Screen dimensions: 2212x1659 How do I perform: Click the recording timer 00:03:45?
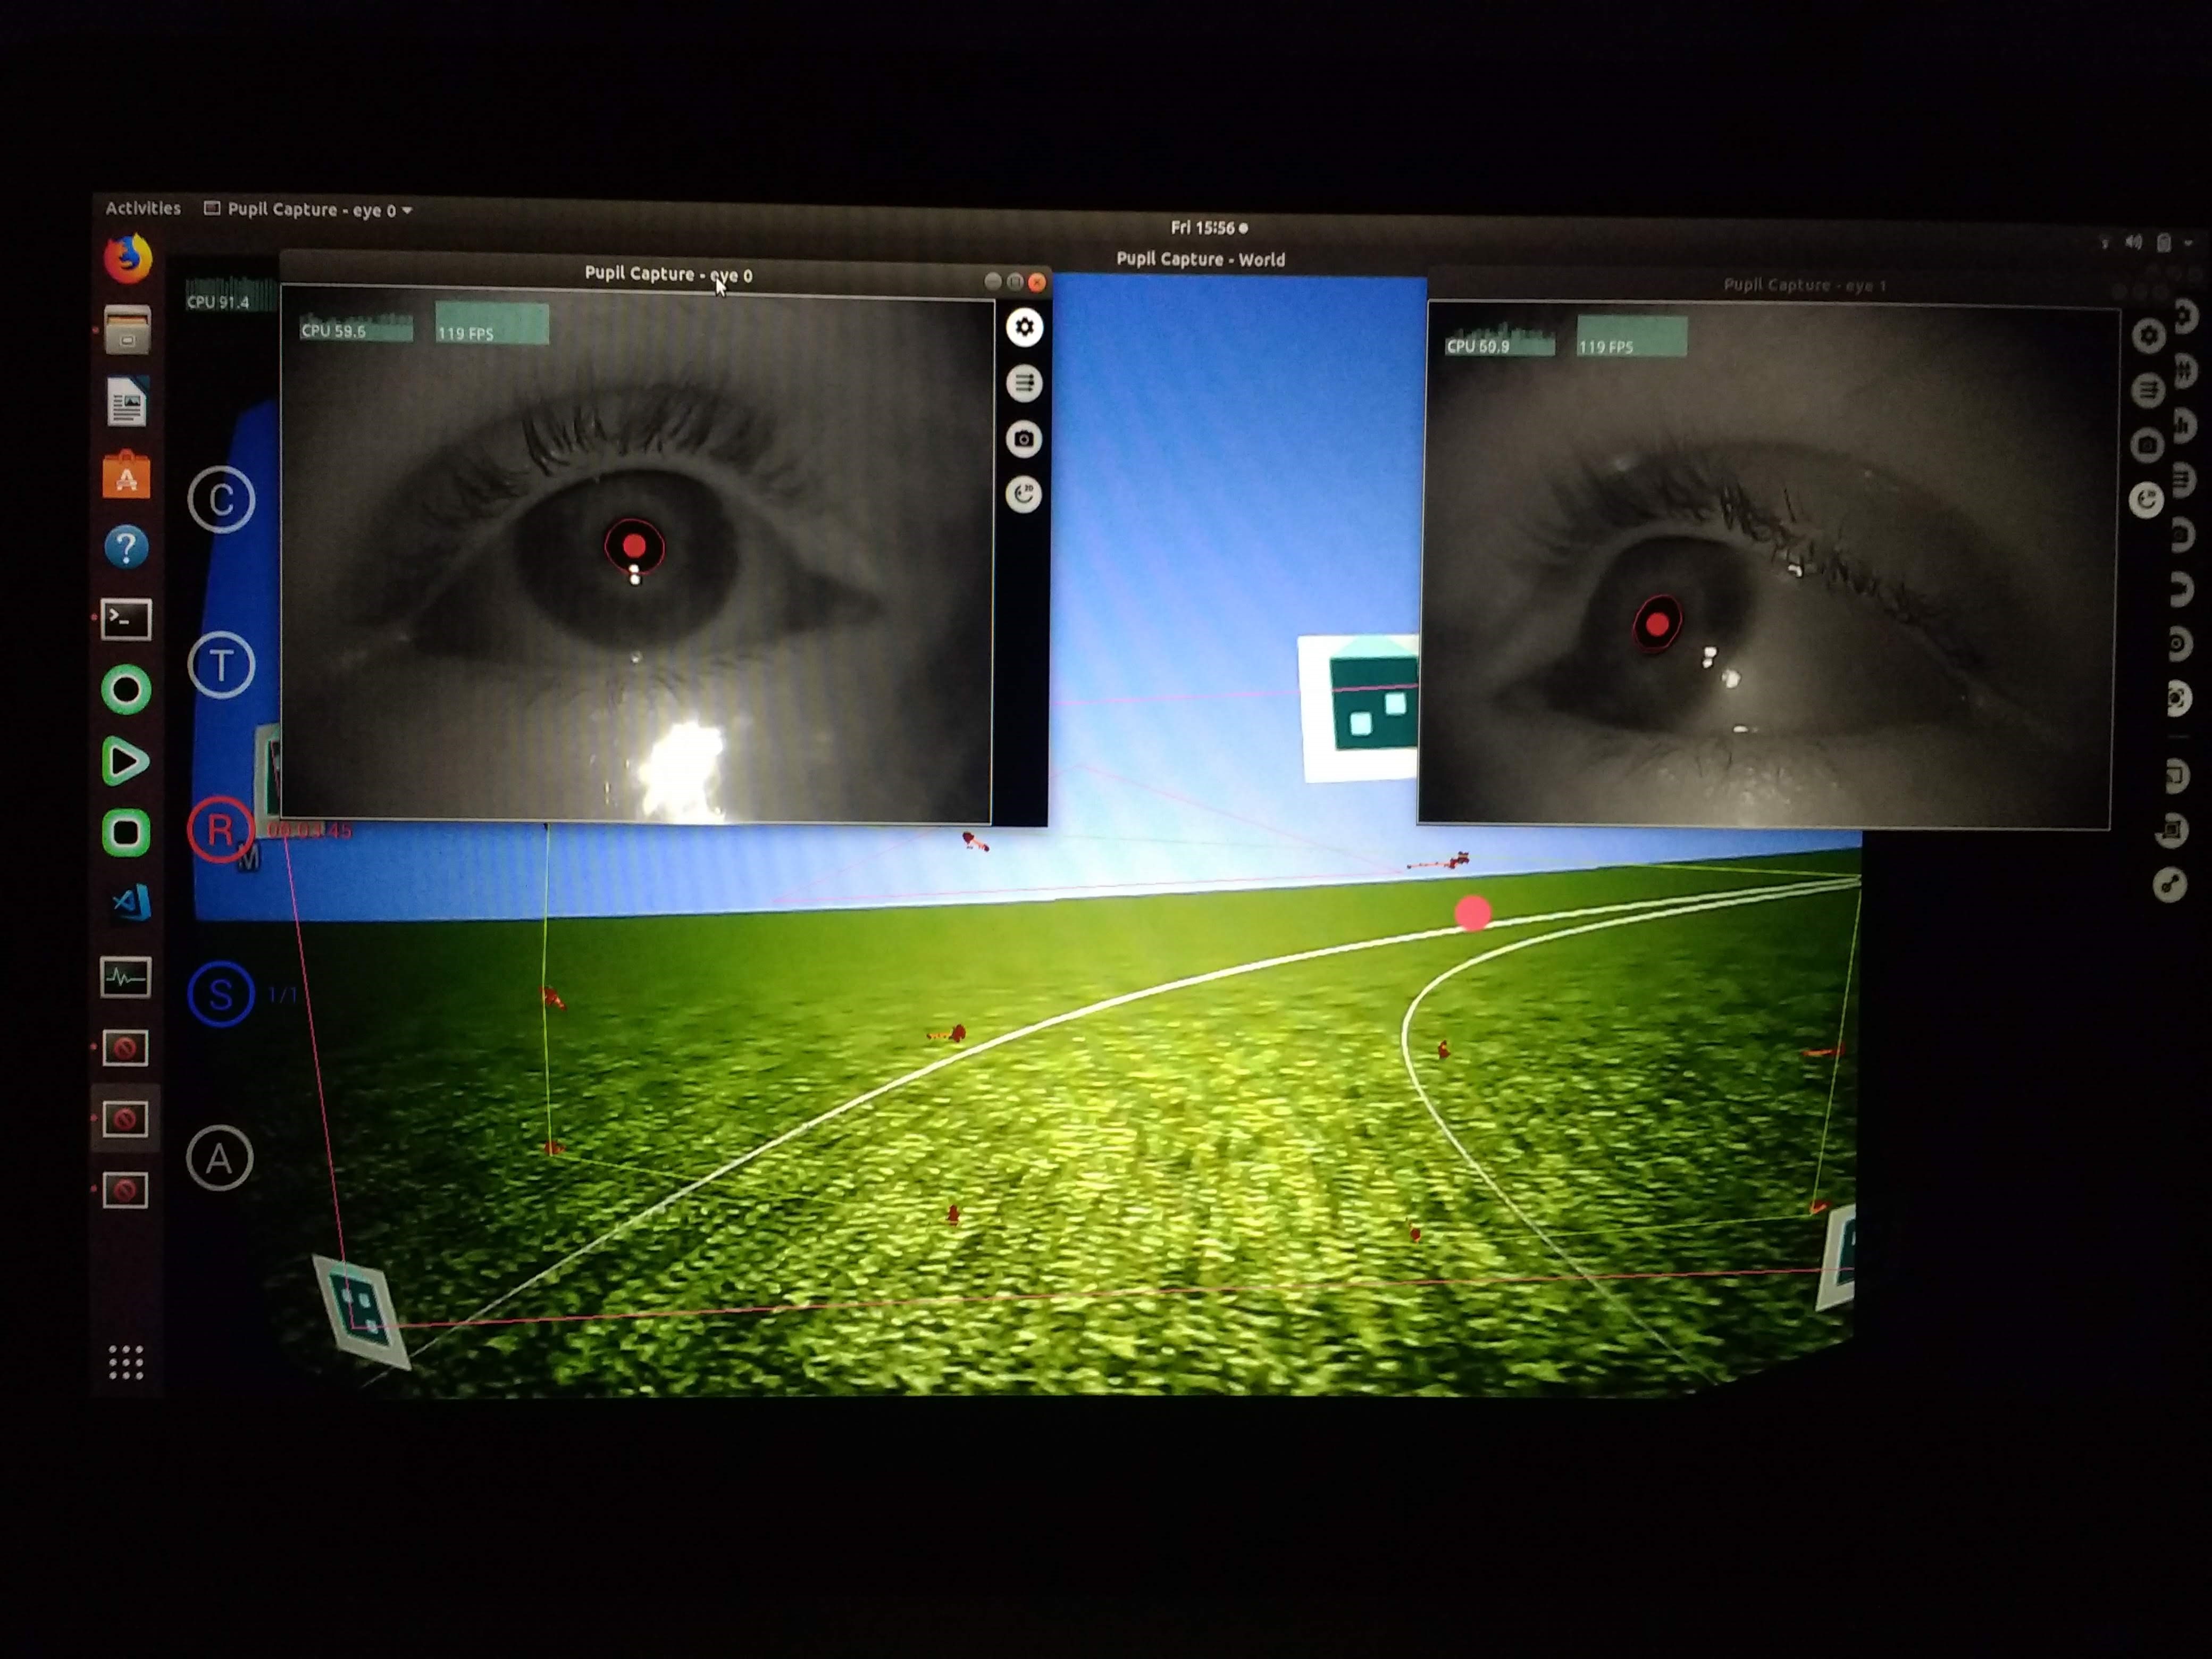(x=309, y=831)
